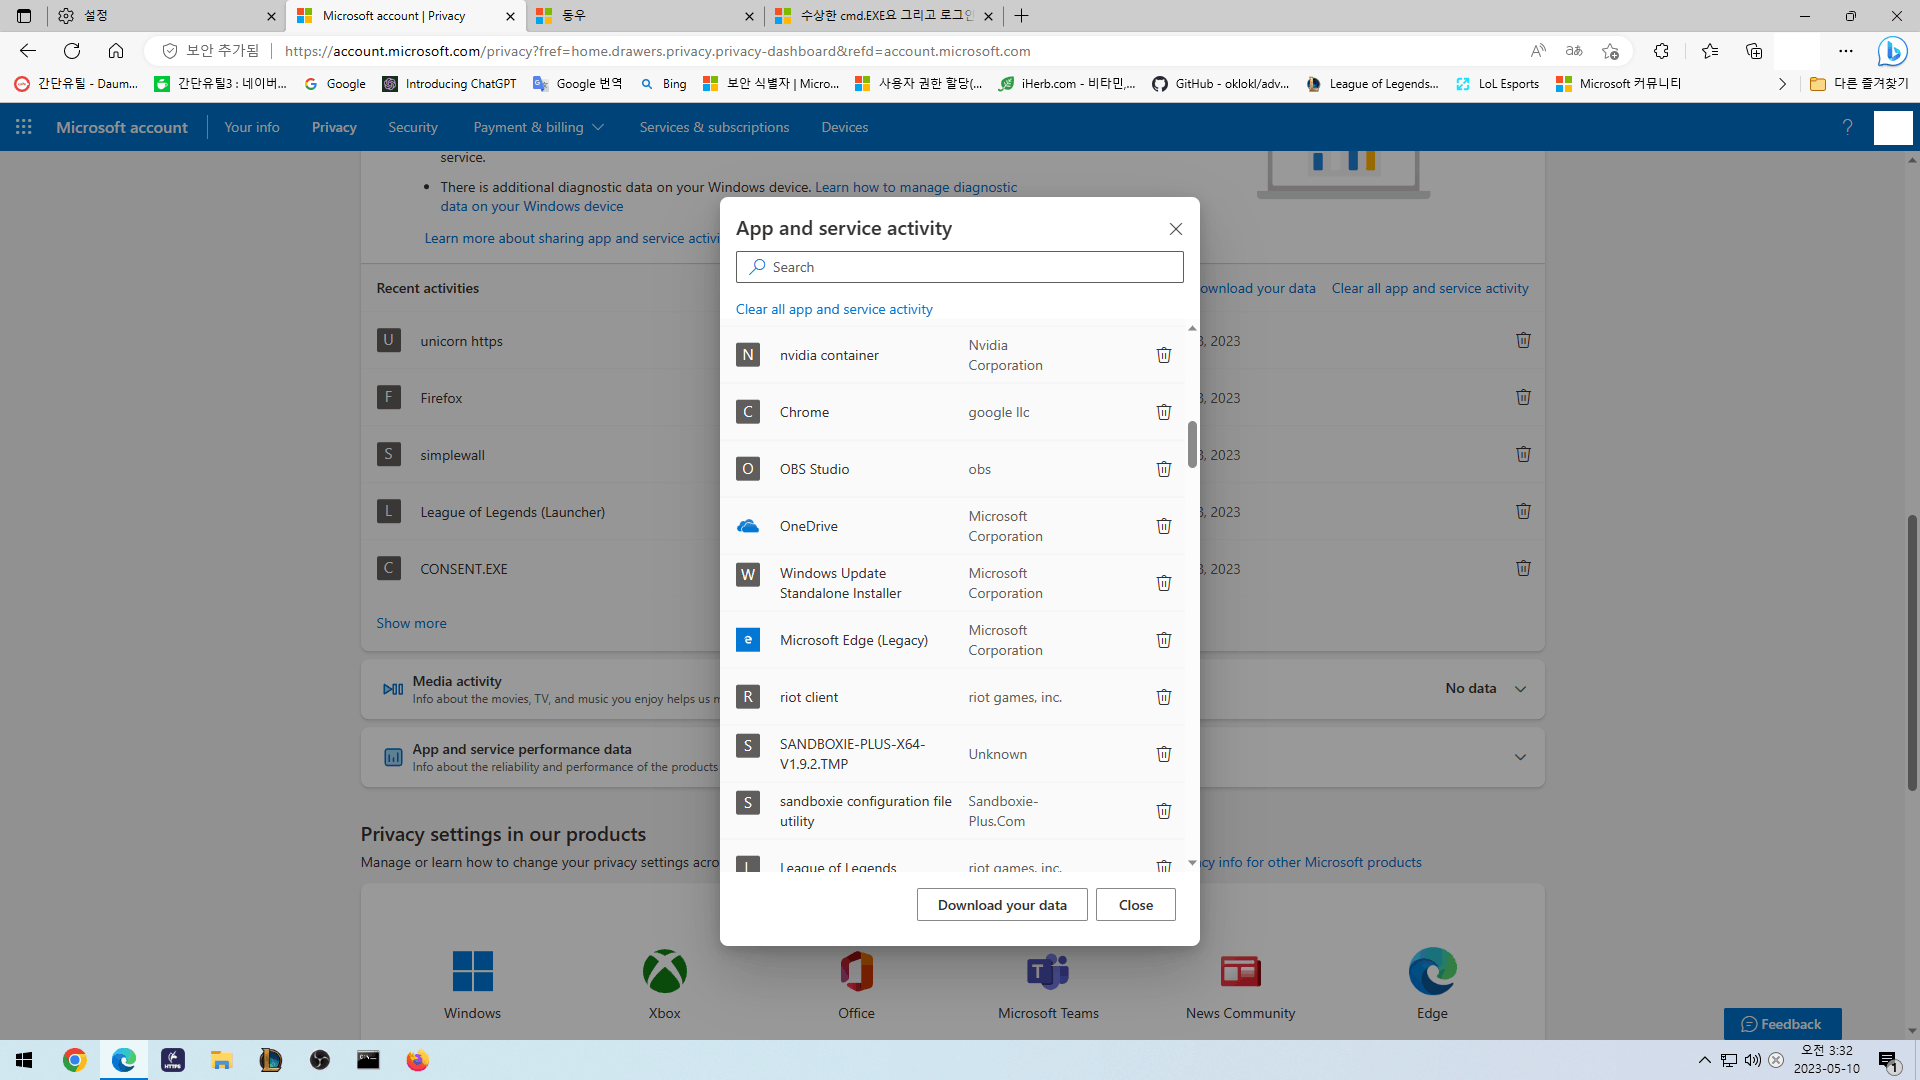Delete the OneDrive activity entry
The image size is (1920, 1080).
[x=1164, y=526]
